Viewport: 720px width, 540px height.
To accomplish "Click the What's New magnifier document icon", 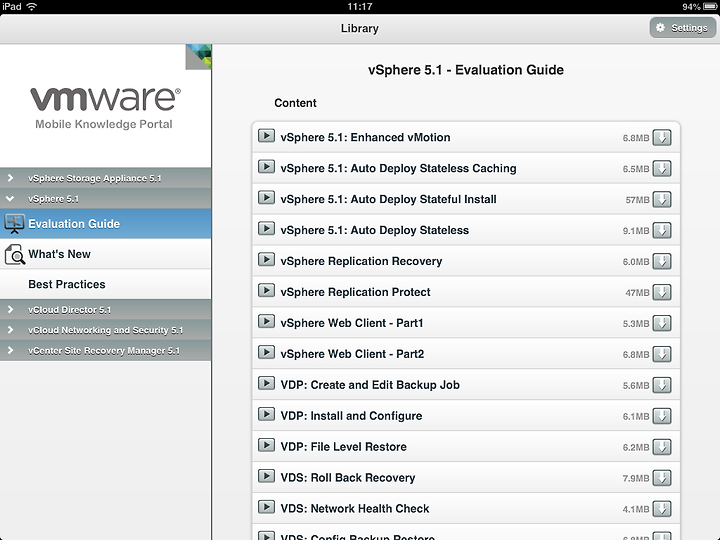I will tap(15, 254).
